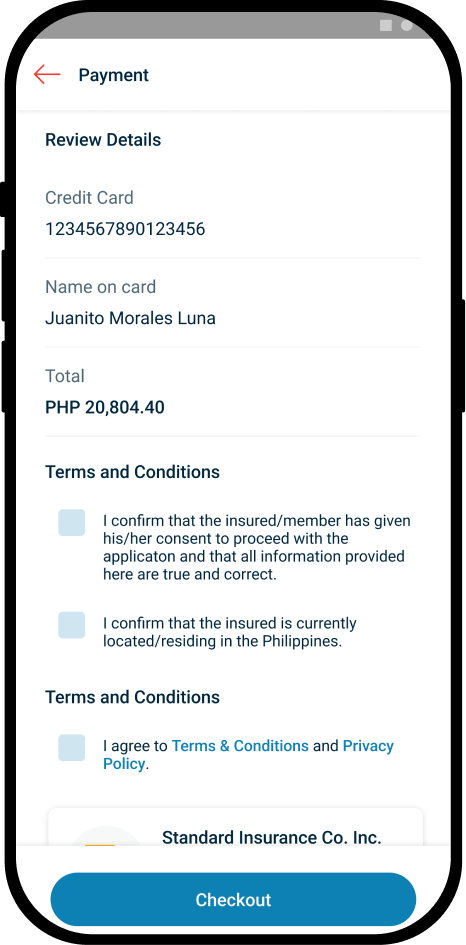Select the credit card number 1234567890123456
466x945 pixels.
pyautogui.click(x=125, y=229)
